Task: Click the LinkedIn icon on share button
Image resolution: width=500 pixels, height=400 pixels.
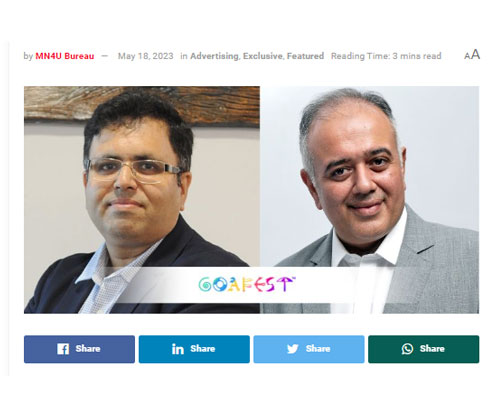Action: [x=178, y=349]
